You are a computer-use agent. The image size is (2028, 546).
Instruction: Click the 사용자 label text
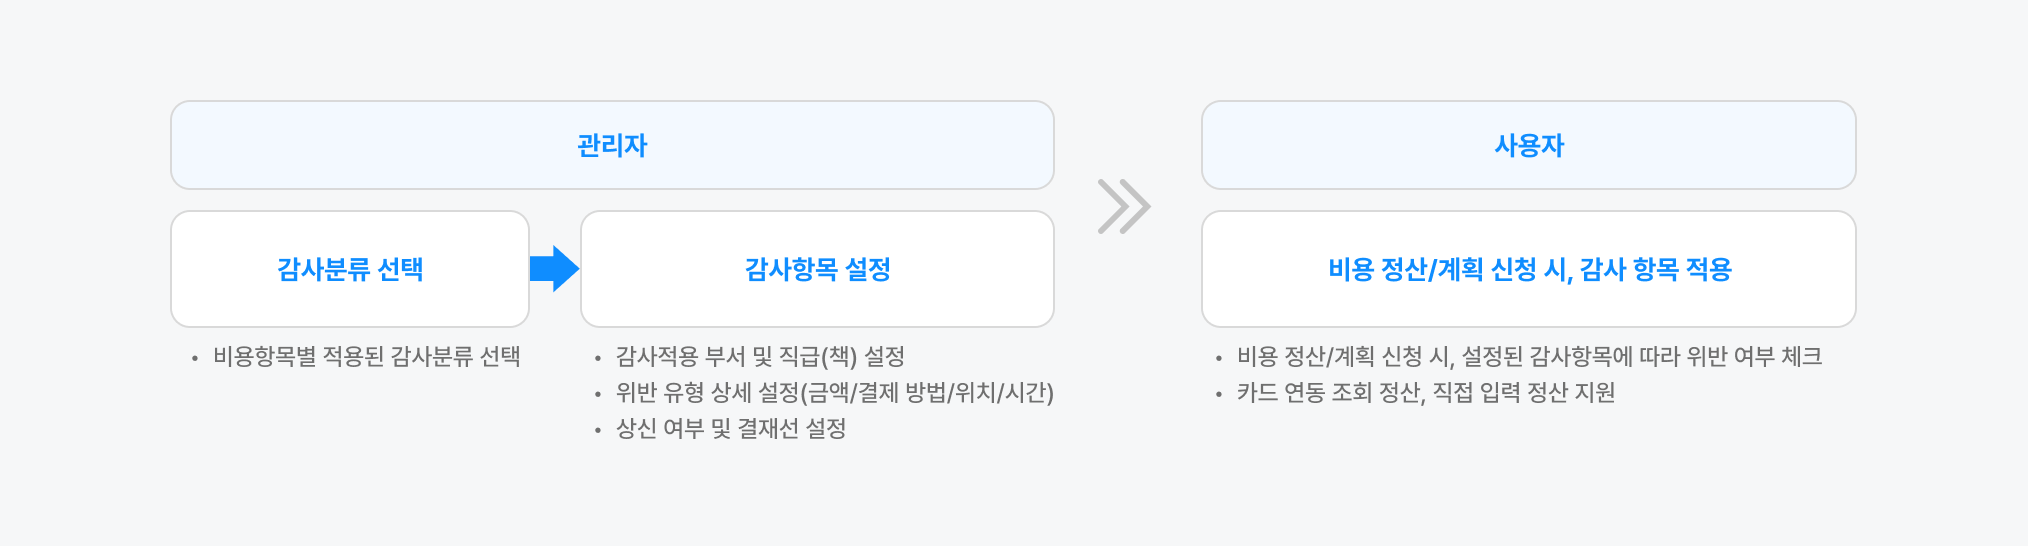(1528, 145)
